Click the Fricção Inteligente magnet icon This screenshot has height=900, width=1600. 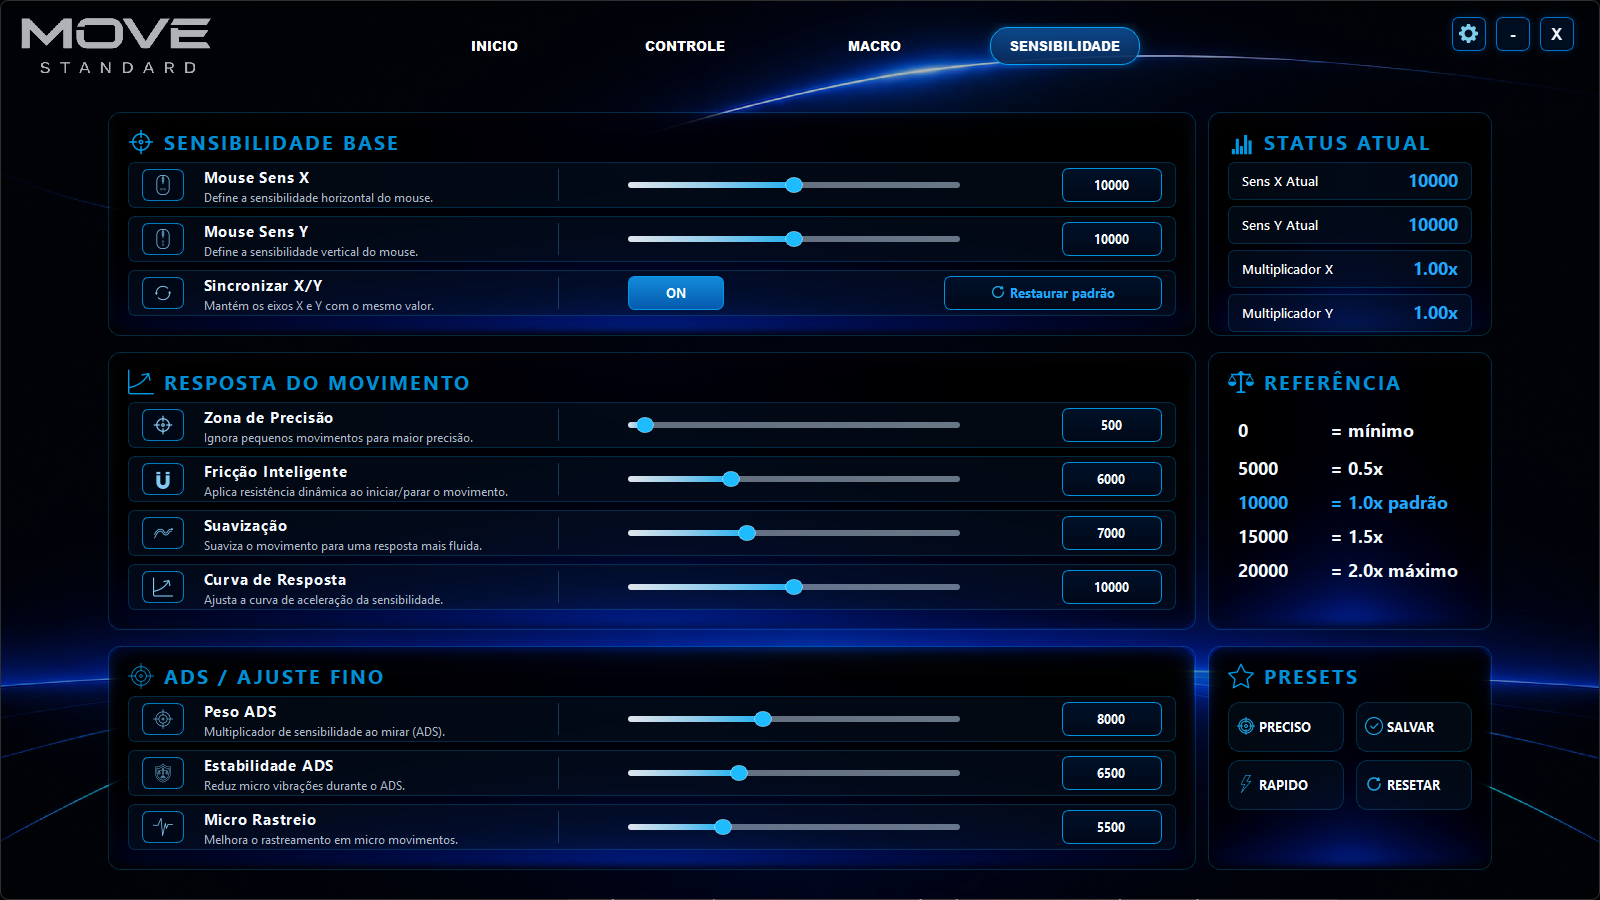(x=163, y=479)
